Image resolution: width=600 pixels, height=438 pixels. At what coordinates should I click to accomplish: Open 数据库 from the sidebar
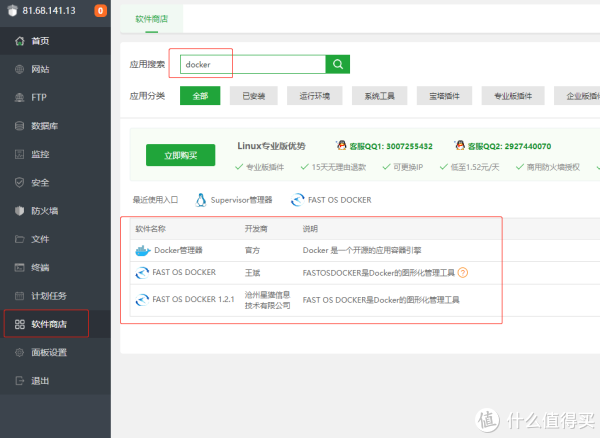pos(43,126)
